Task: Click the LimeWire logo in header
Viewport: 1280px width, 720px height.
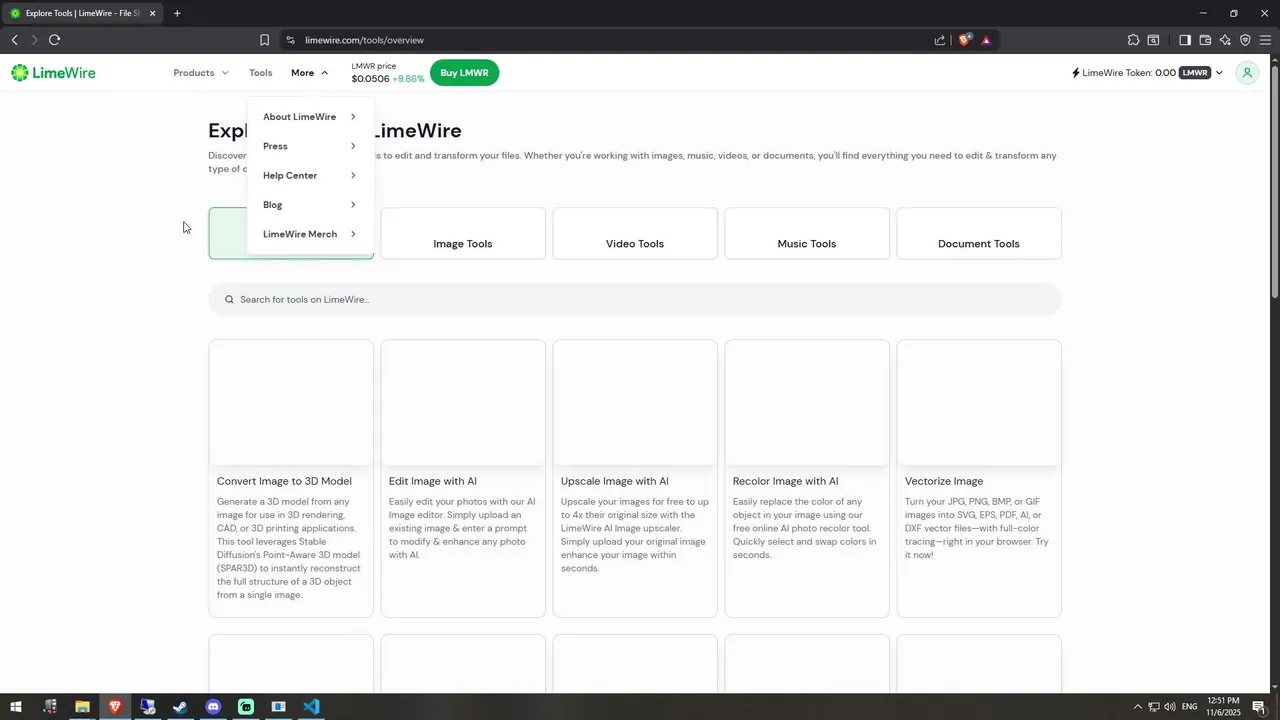Action: 53,73
